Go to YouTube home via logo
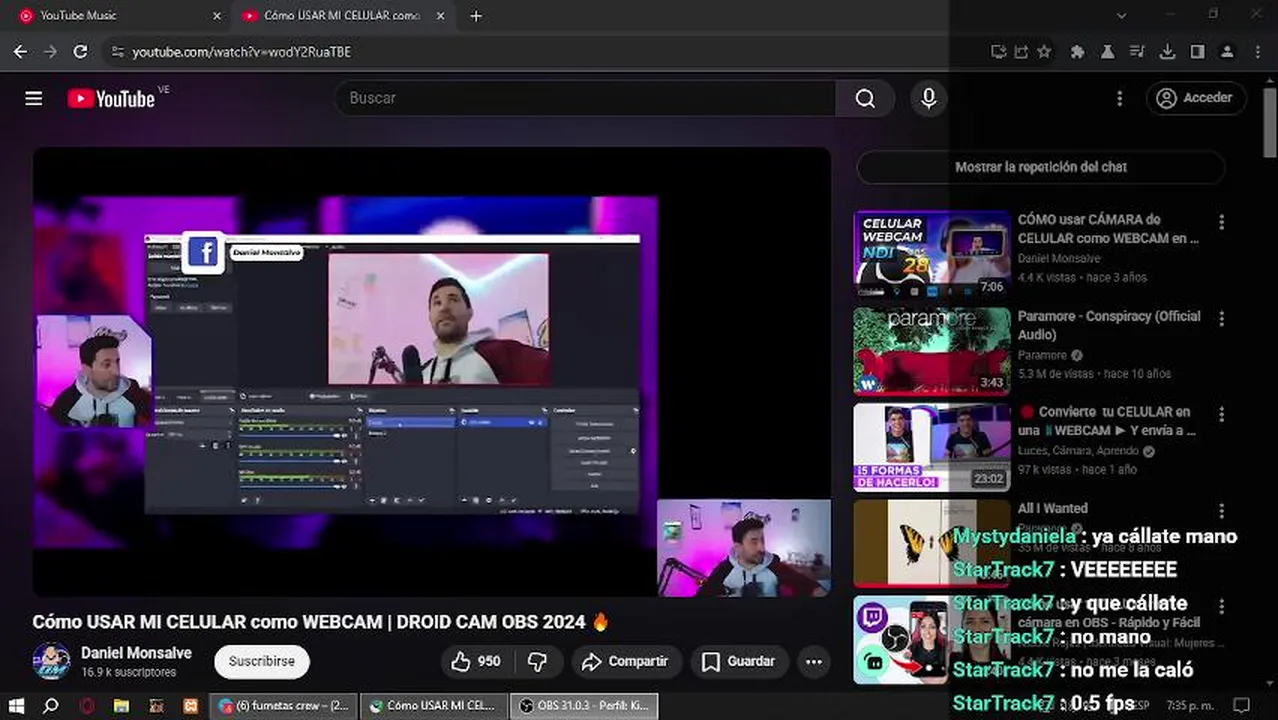This screenshot has width=1278, height=720. tap(111, 98)
